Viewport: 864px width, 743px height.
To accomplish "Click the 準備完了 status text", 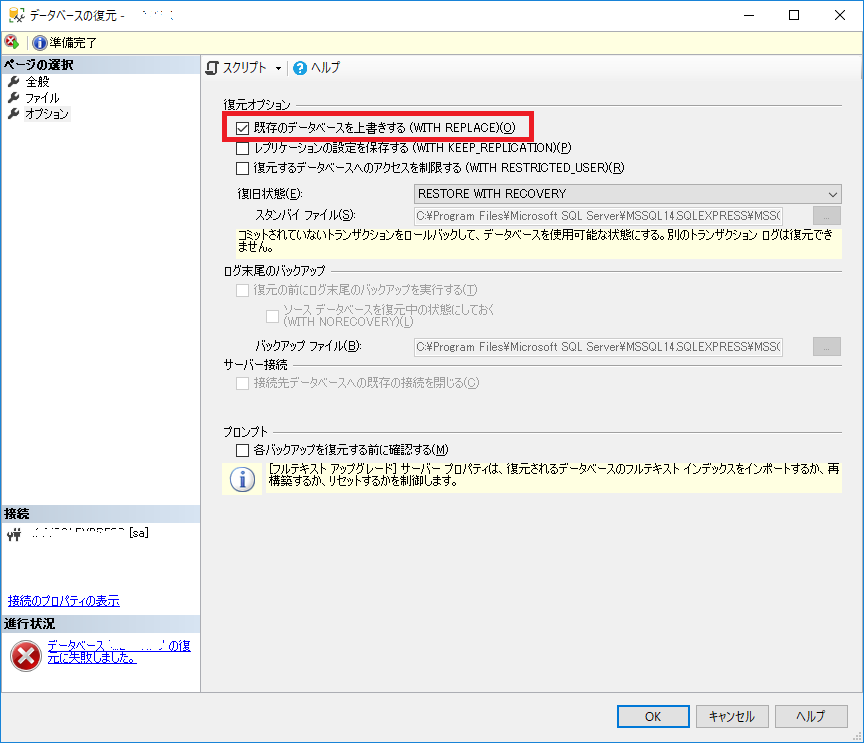I will (73, 42).
